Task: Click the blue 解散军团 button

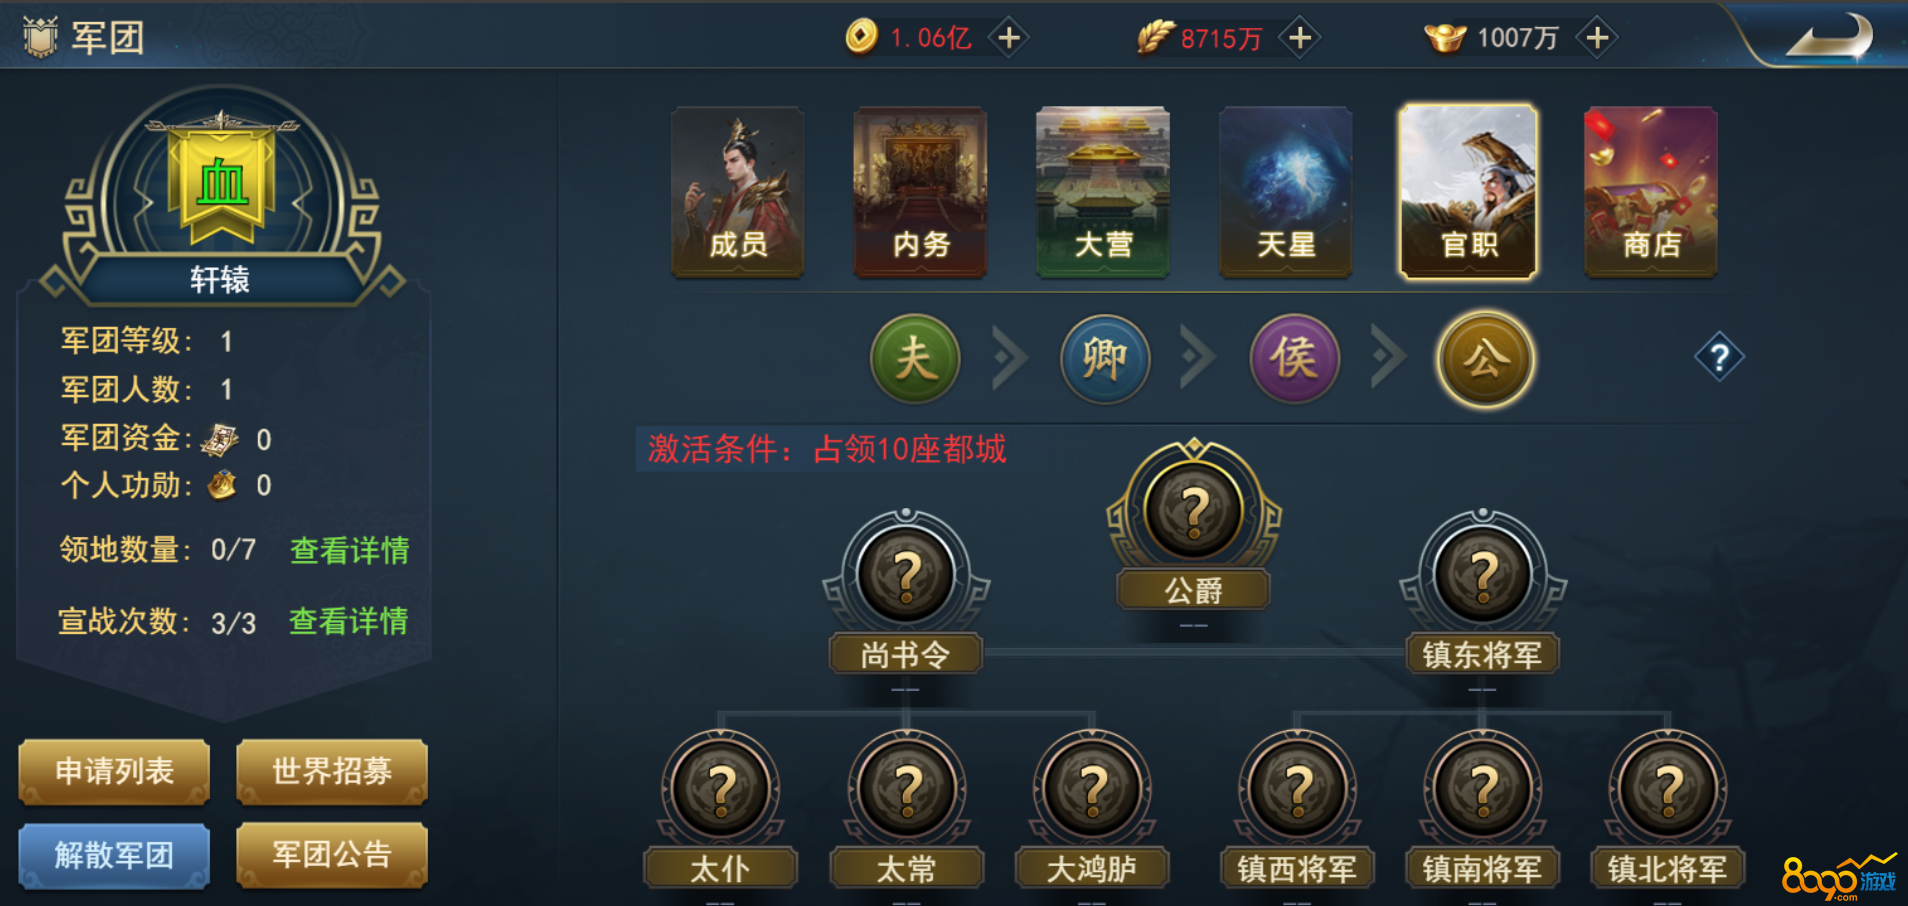Action: [x=114, y=855]
